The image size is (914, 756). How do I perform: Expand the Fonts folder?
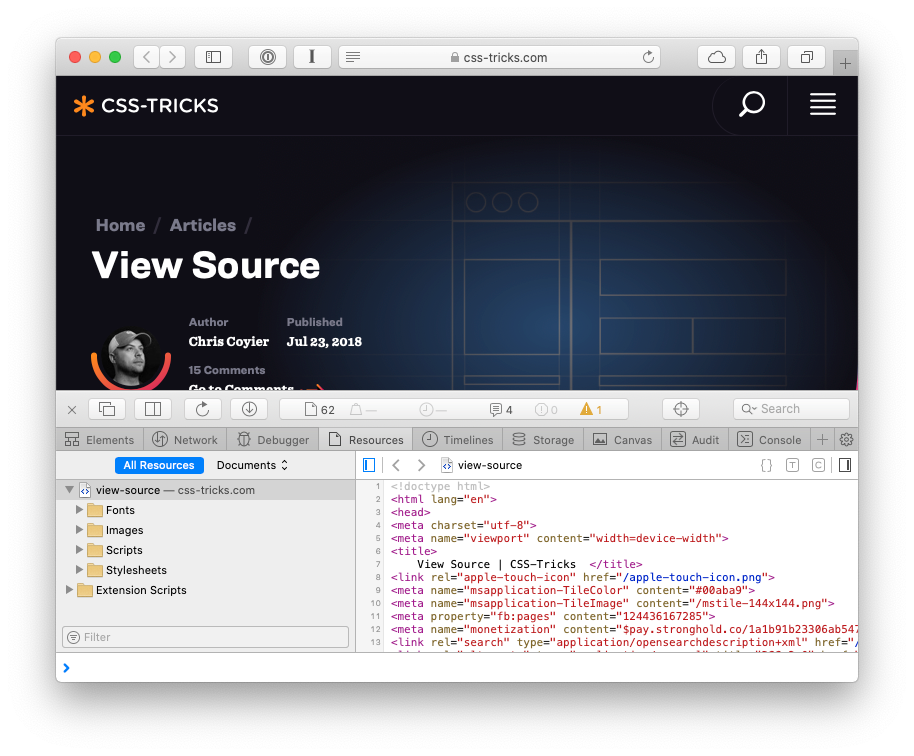(79, 510)
